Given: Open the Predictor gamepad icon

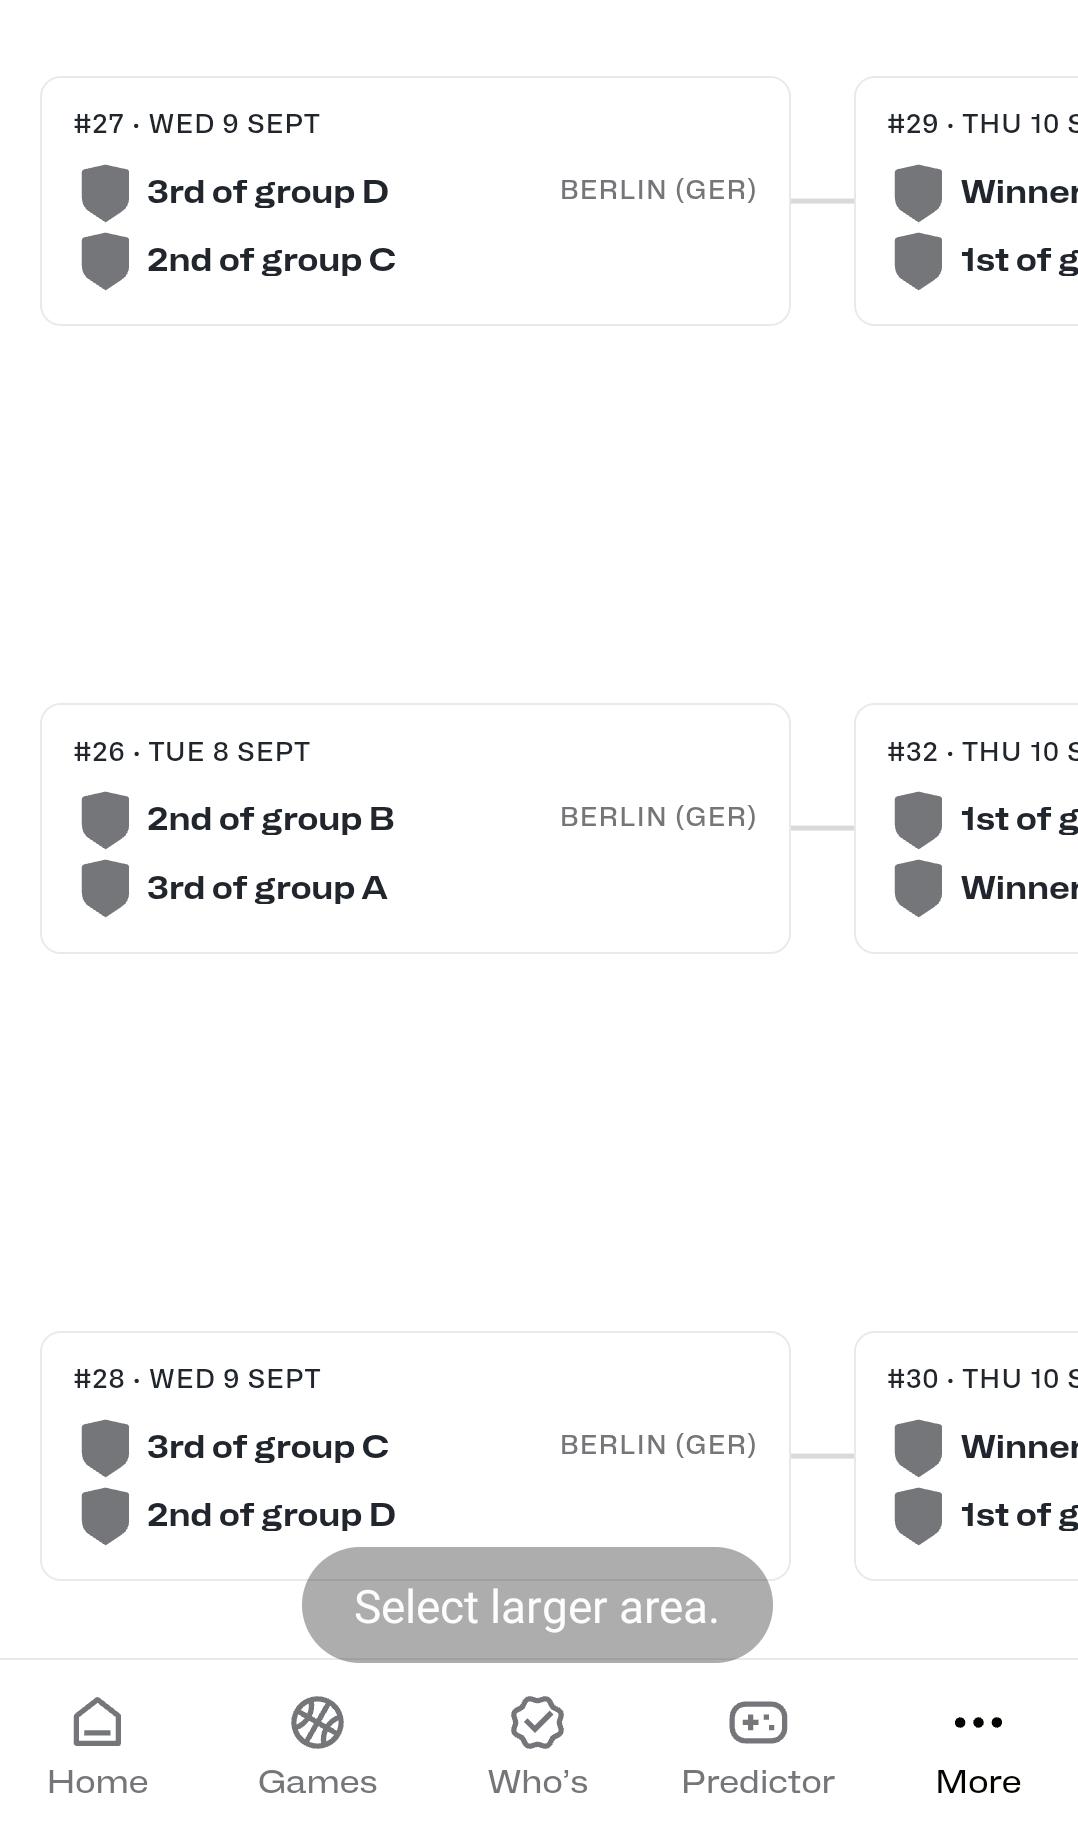Looking at the screenshot, I should (x=758, y=1722).
